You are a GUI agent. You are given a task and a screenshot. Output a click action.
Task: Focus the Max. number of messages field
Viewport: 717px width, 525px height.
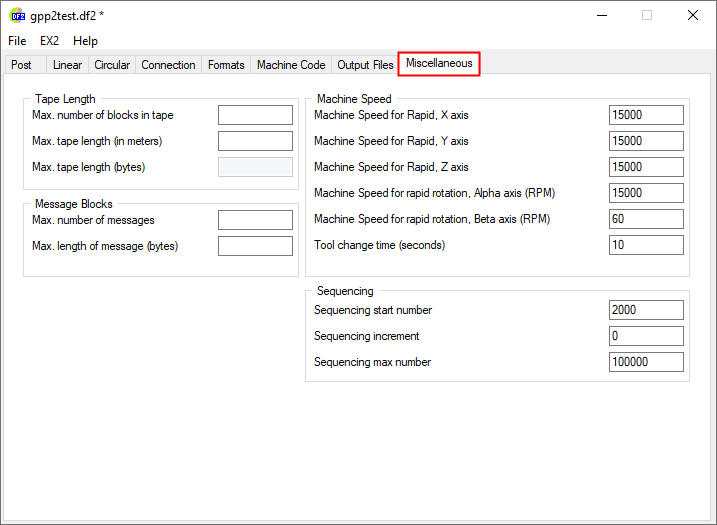coord(255,220)
